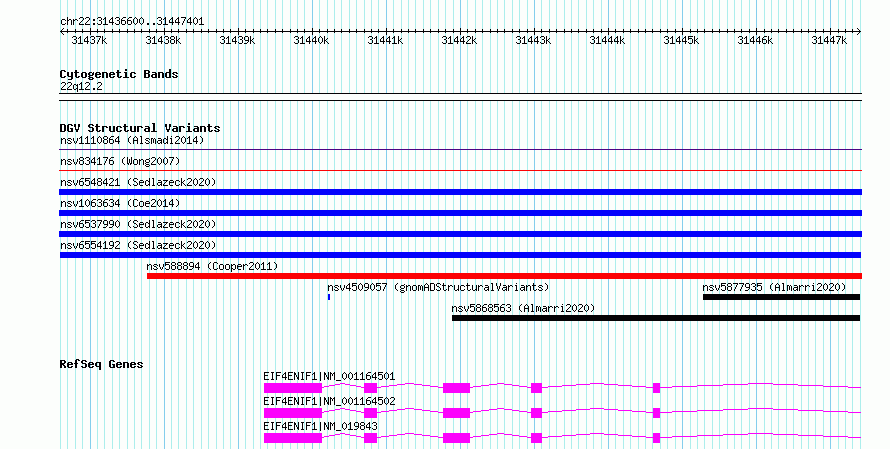Open transcript EIF4ENIF1|NM_001164501 label
Screen dimensions: 890x449
click(x=329, y=376)
